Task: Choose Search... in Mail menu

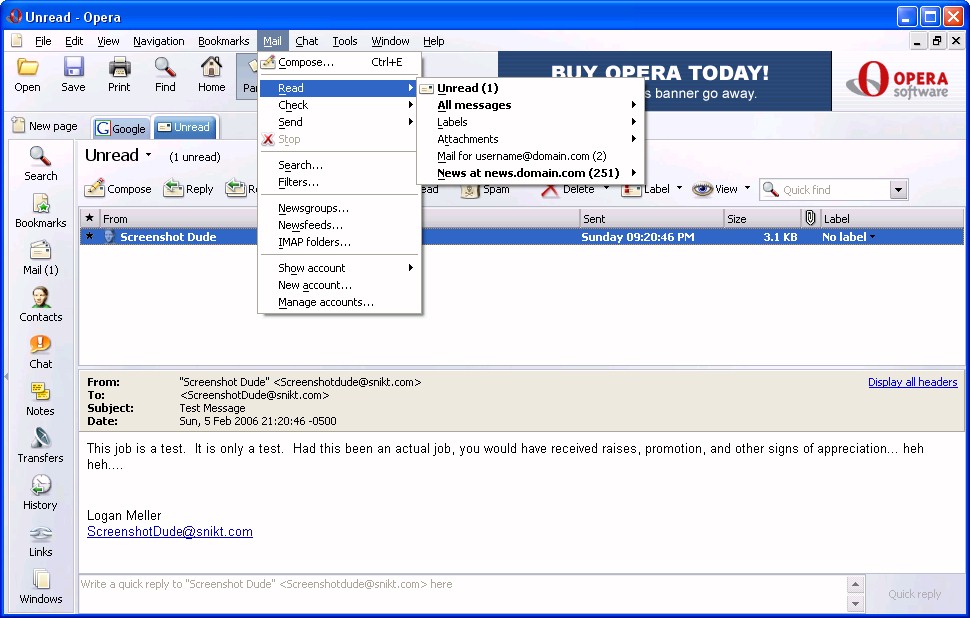Action: click(x=339, y=165)
